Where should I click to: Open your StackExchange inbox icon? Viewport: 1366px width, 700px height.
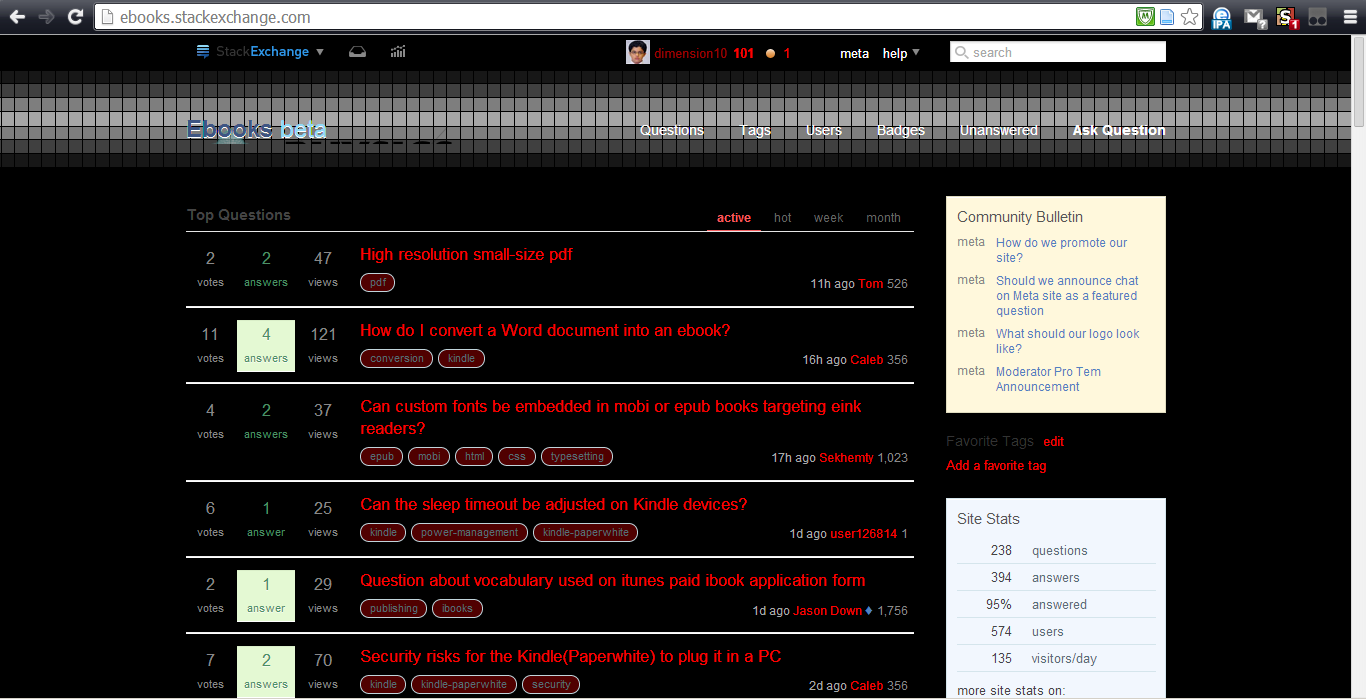(x=357, y=51)
